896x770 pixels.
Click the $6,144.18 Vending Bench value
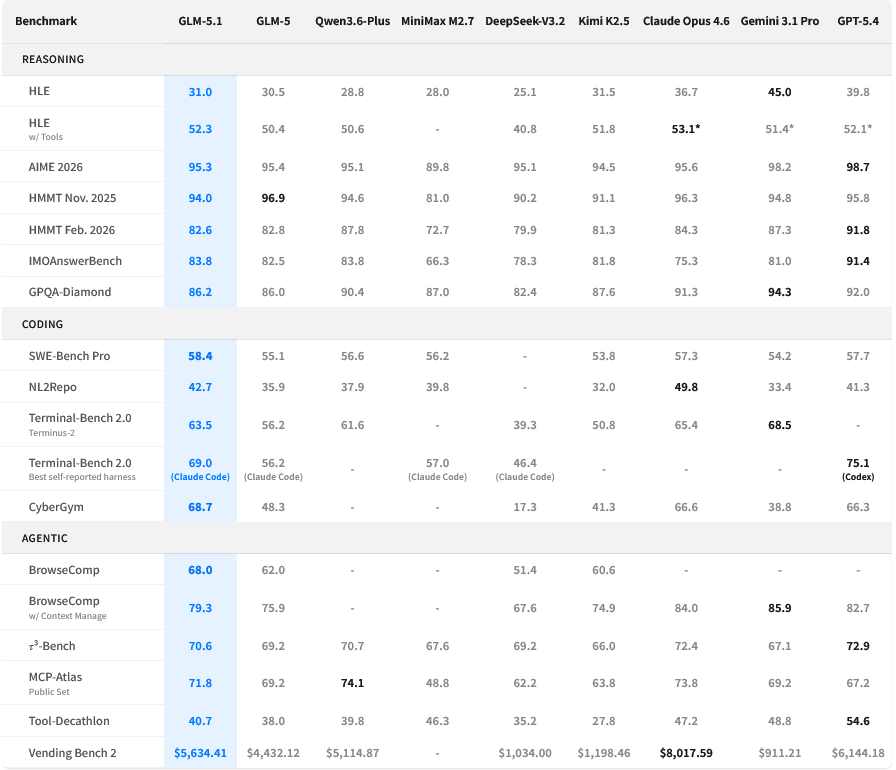coord(858,753)
